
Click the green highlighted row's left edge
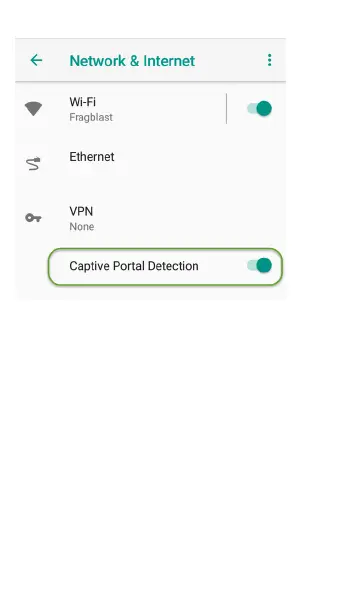(x=50, y=267)
